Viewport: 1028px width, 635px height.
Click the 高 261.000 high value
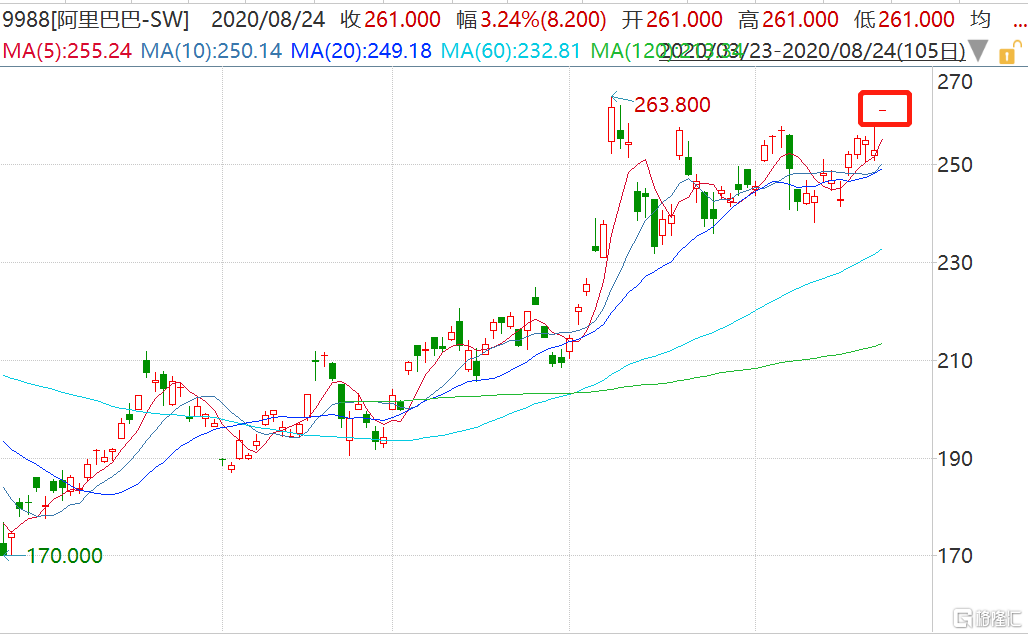[x=800, y=20]
